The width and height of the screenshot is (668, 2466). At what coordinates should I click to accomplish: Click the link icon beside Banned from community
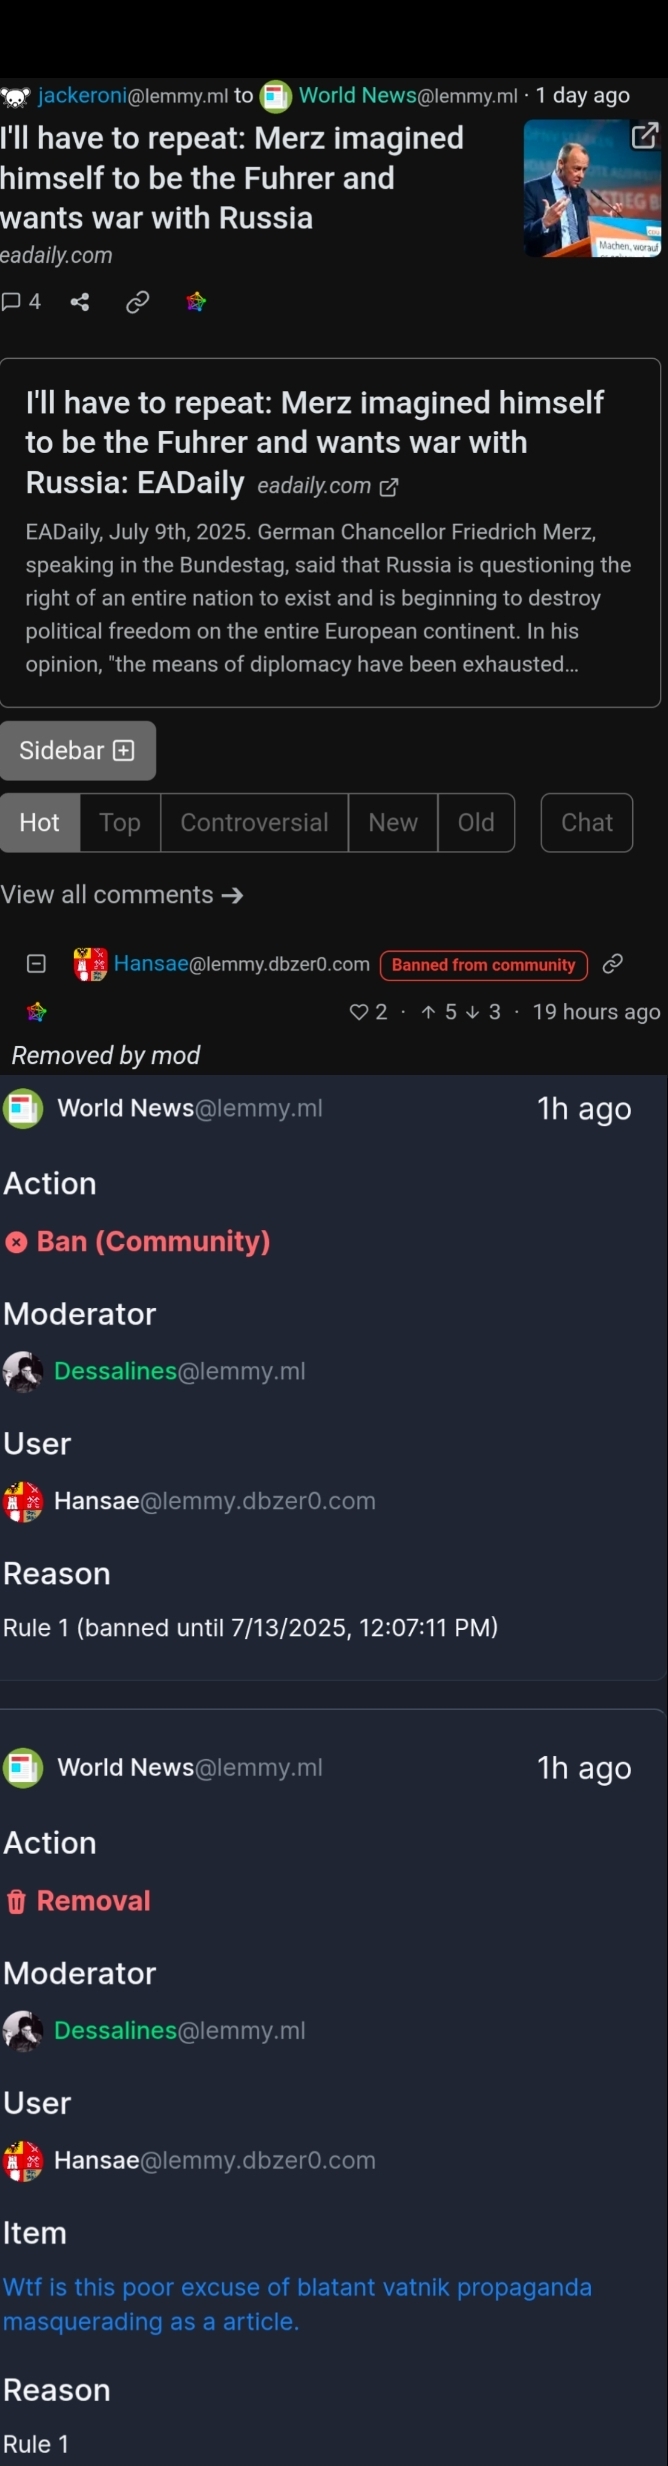[x=613, y=963]
